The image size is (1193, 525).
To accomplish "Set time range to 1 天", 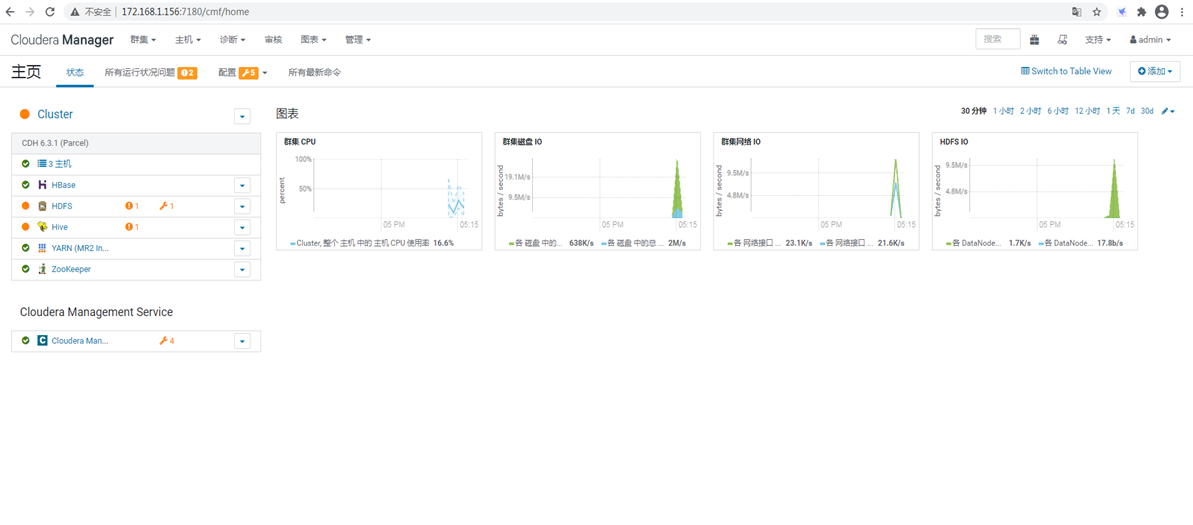I will click(1113, 111).
